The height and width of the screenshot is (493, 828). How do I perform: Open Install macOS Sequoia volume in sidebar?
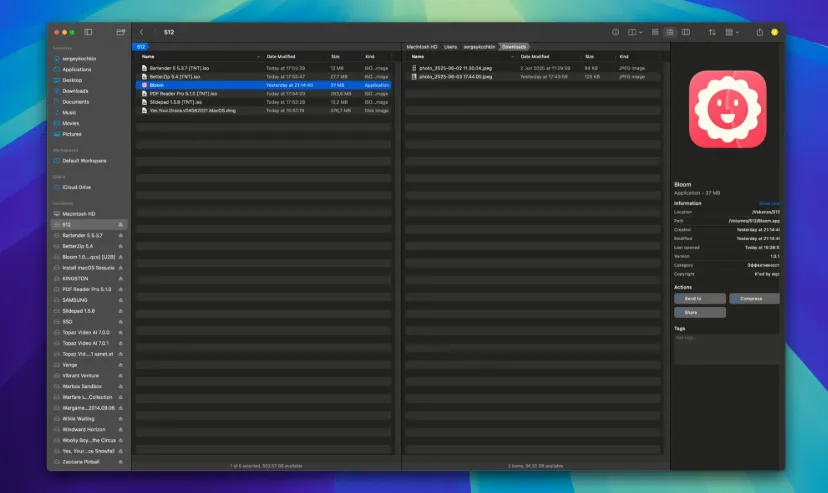[89, 268]
